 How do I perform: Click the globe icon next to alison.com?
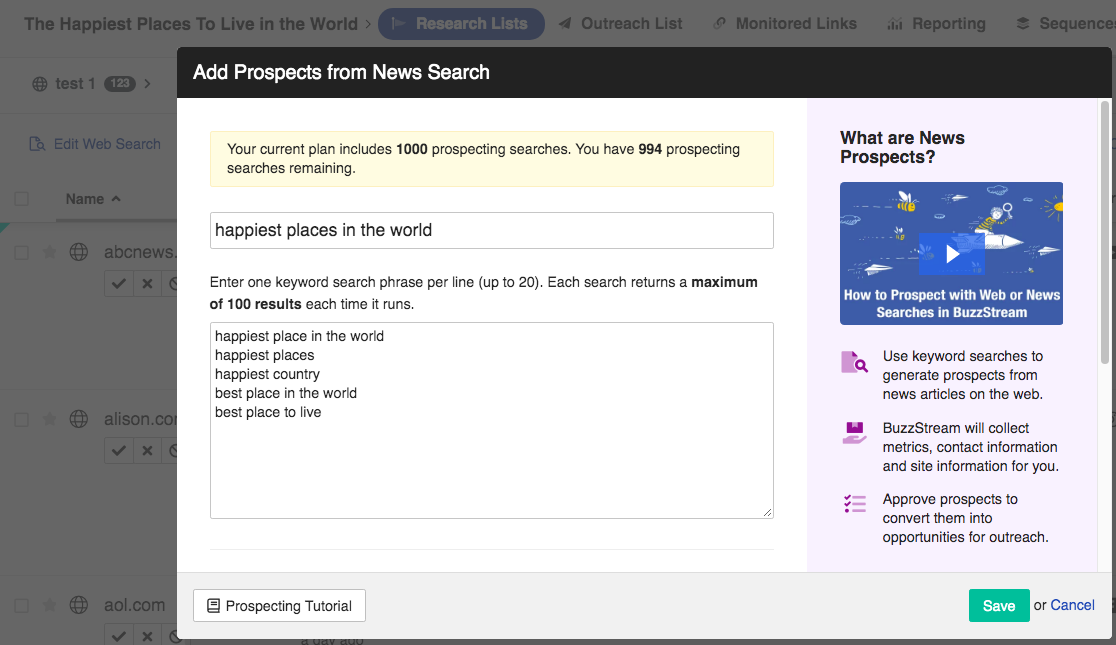click(x=79, y=419)
